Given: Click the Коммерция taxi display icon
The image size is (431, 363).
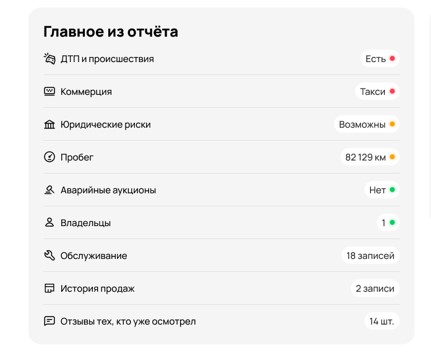Looking at the screenshot, I should coord(49,91).
